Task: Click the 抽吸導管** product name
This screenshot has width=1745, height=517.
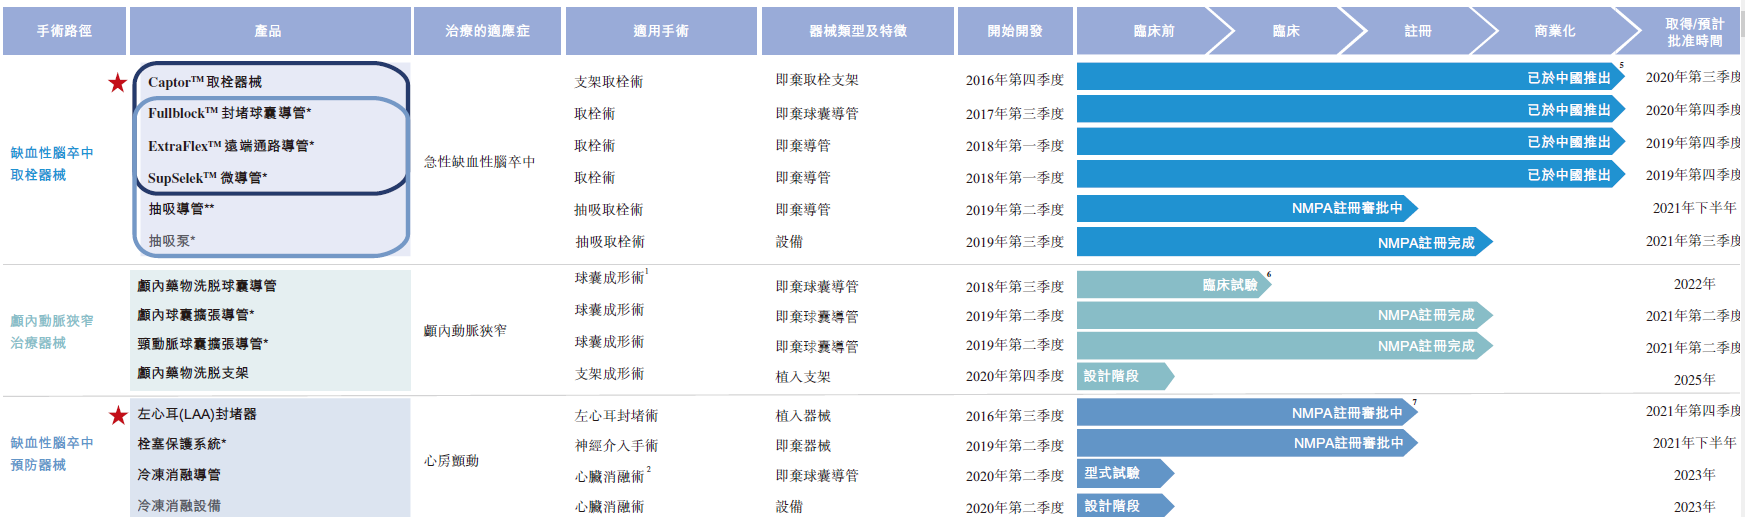Action: coord(181,209)
